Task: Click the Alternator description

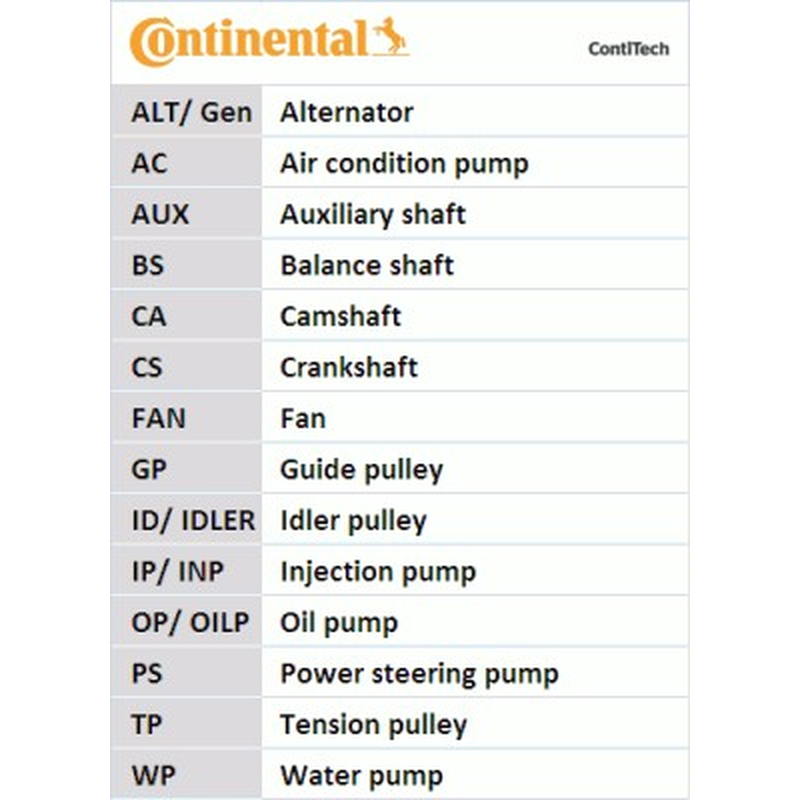Action: click(x=346, y=112)
